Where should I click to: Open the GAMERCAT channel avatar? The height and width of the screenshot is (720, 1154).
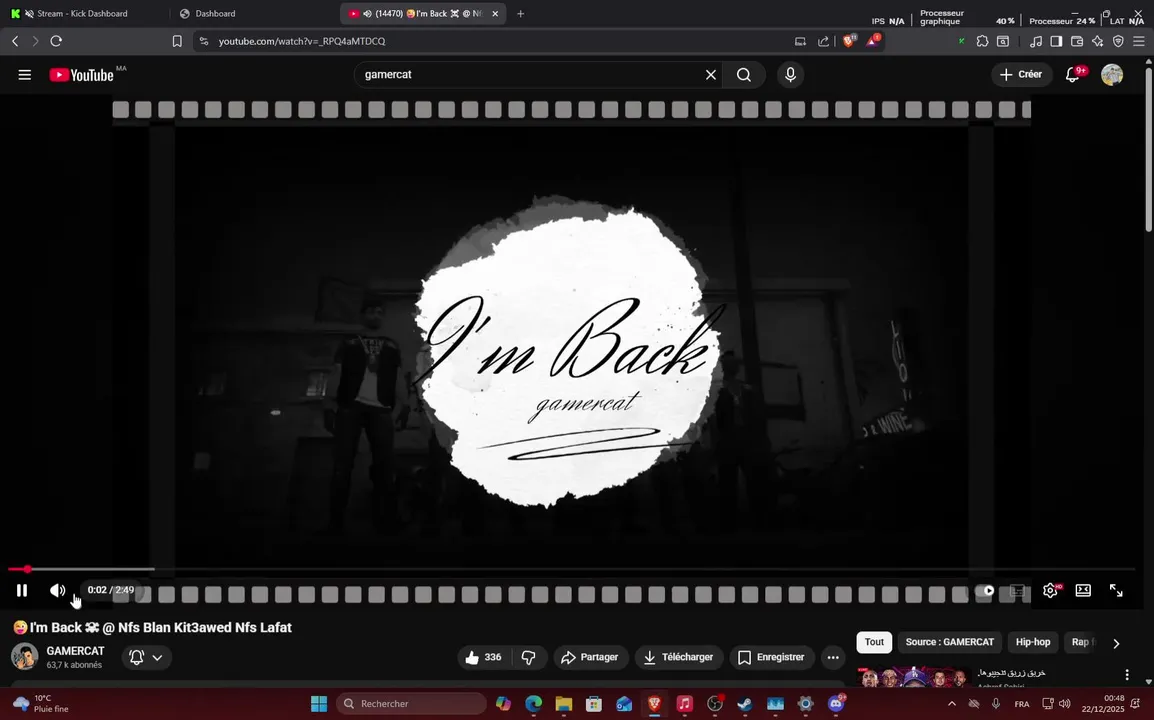(24, 657)
